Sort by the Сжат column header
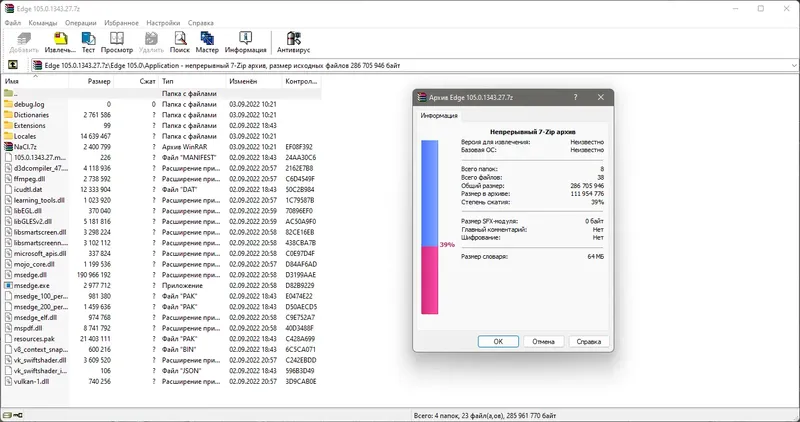The width and height of the screenshot is (800, 422). (x=136, y=81)
